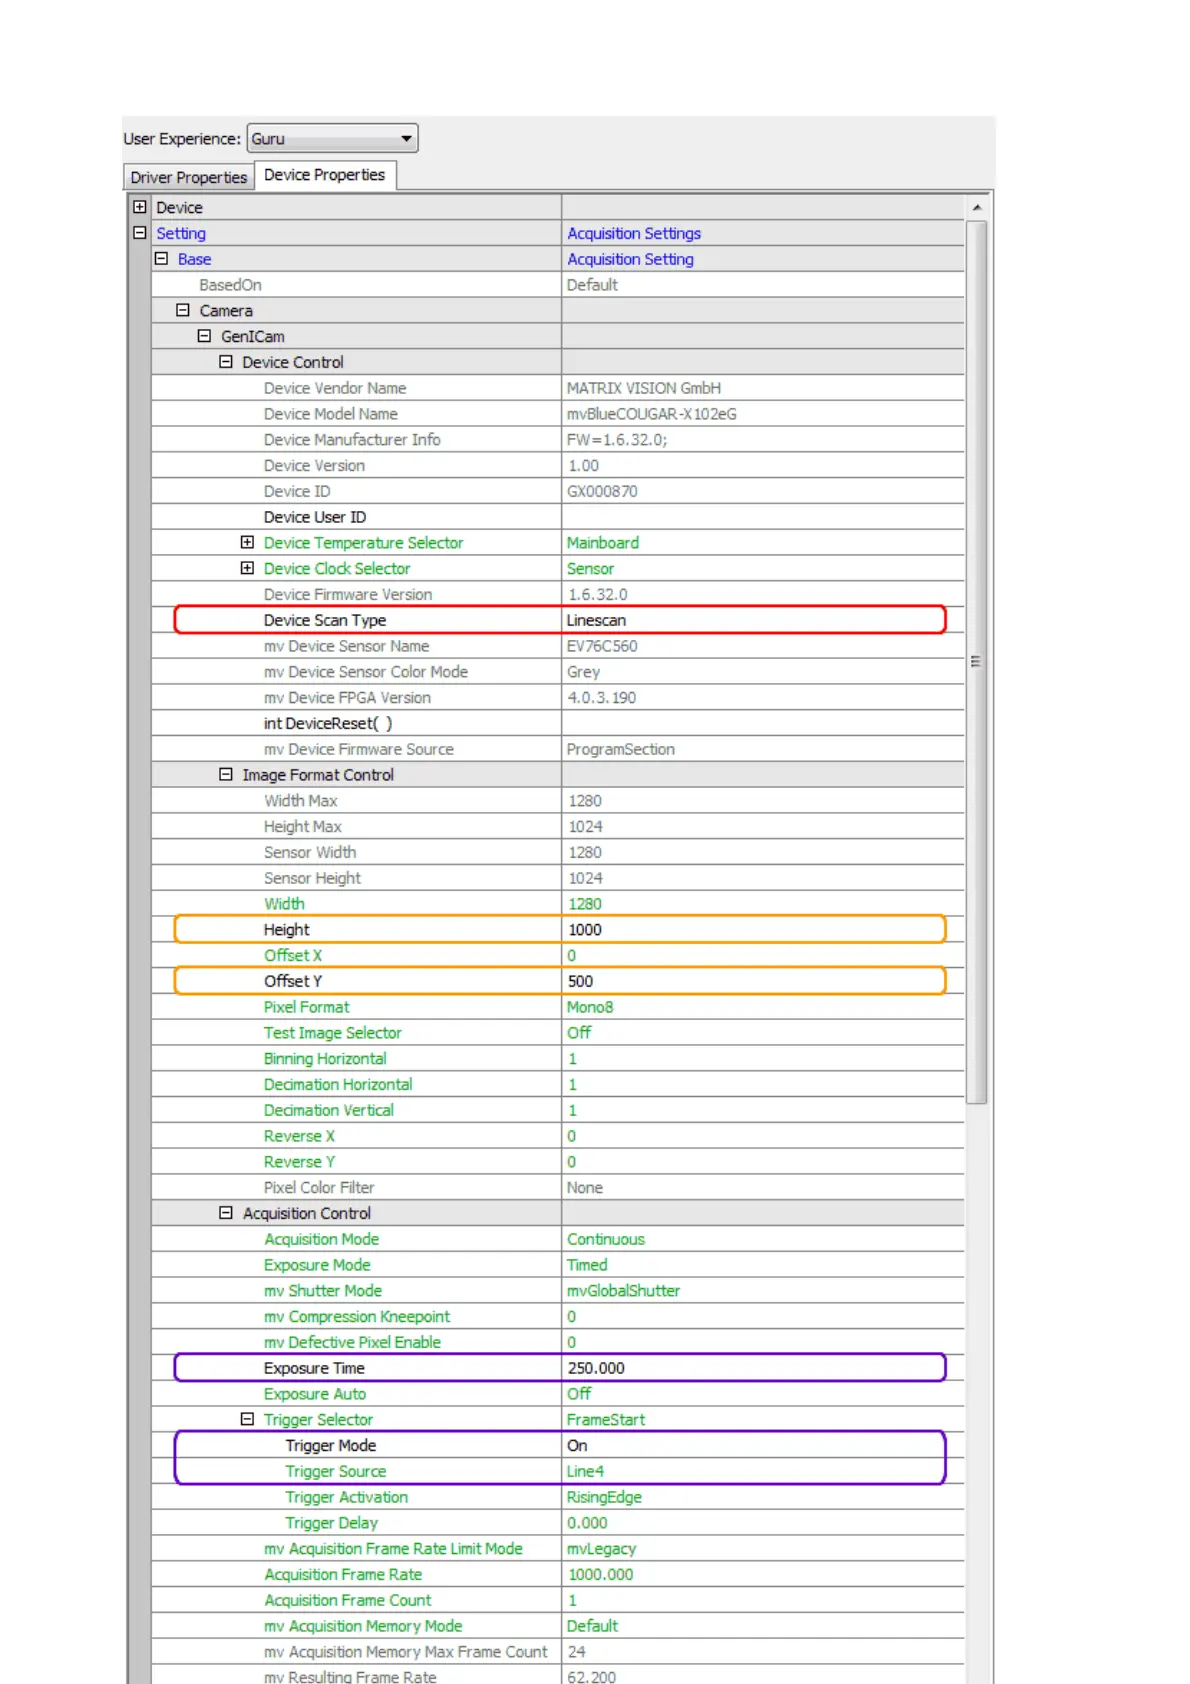This screenshot has width=1190, height=1684.
Task: Expand the Device tree node
Action: 140,207
